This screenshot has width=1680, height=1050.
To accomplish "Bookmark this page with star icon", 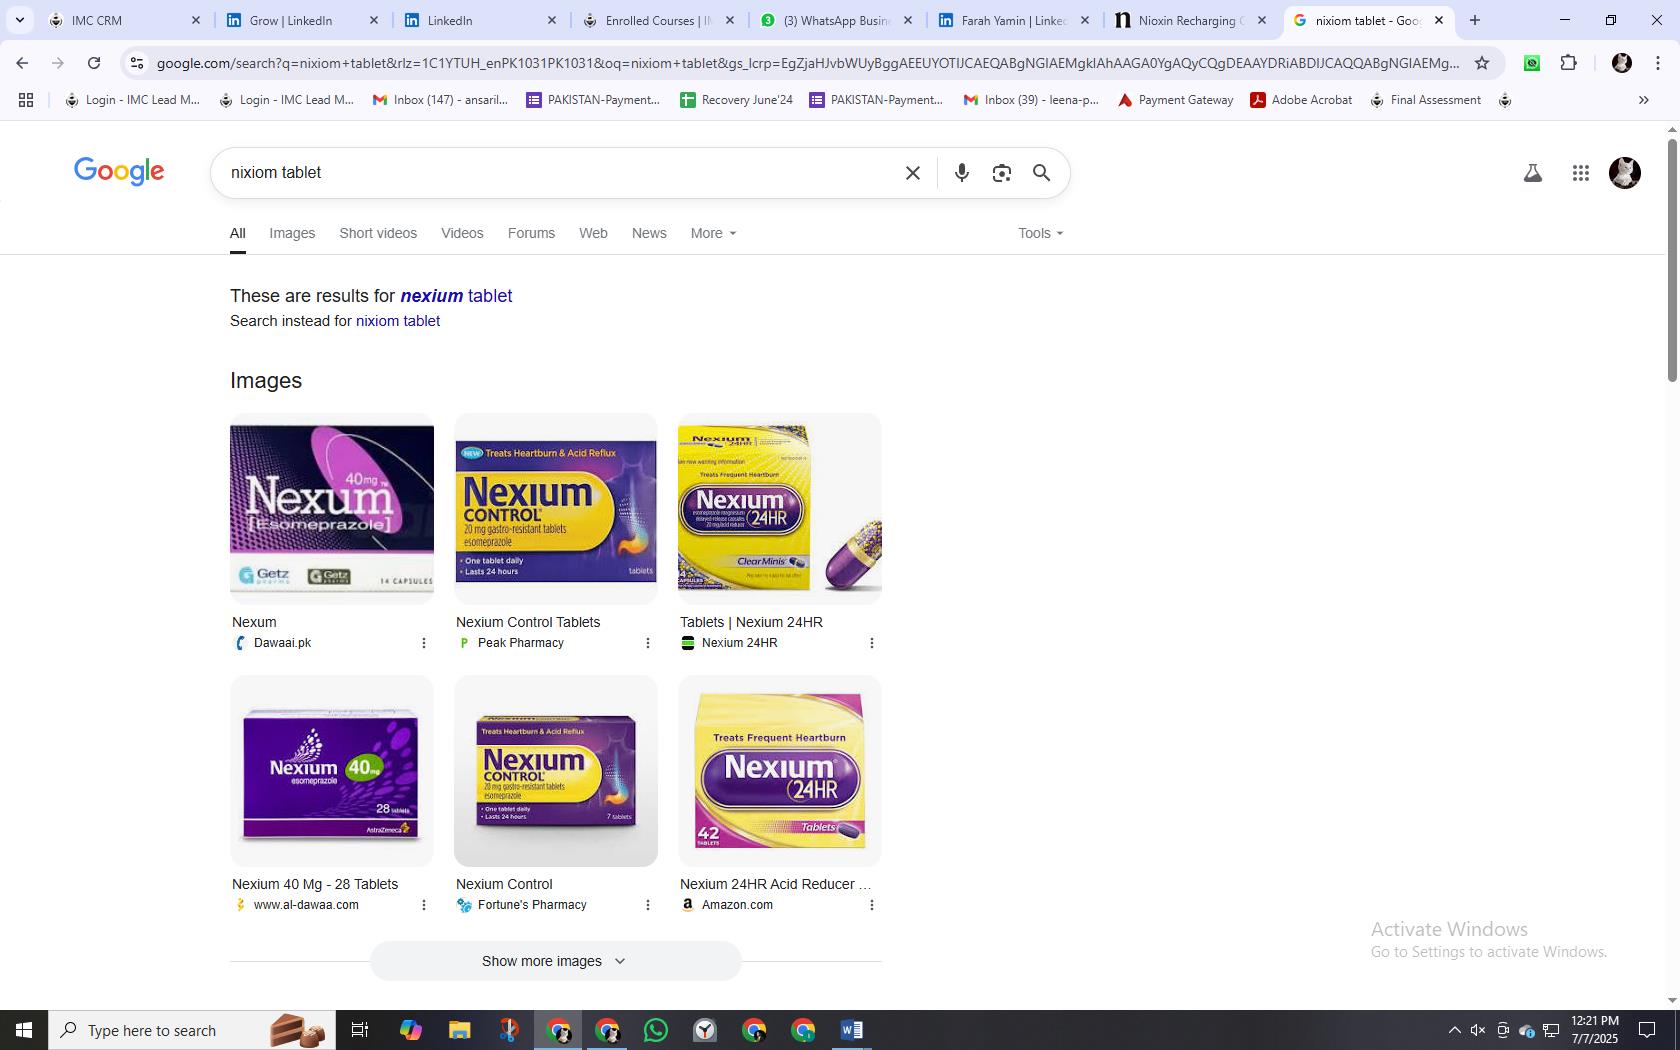I will point(1482,63).
